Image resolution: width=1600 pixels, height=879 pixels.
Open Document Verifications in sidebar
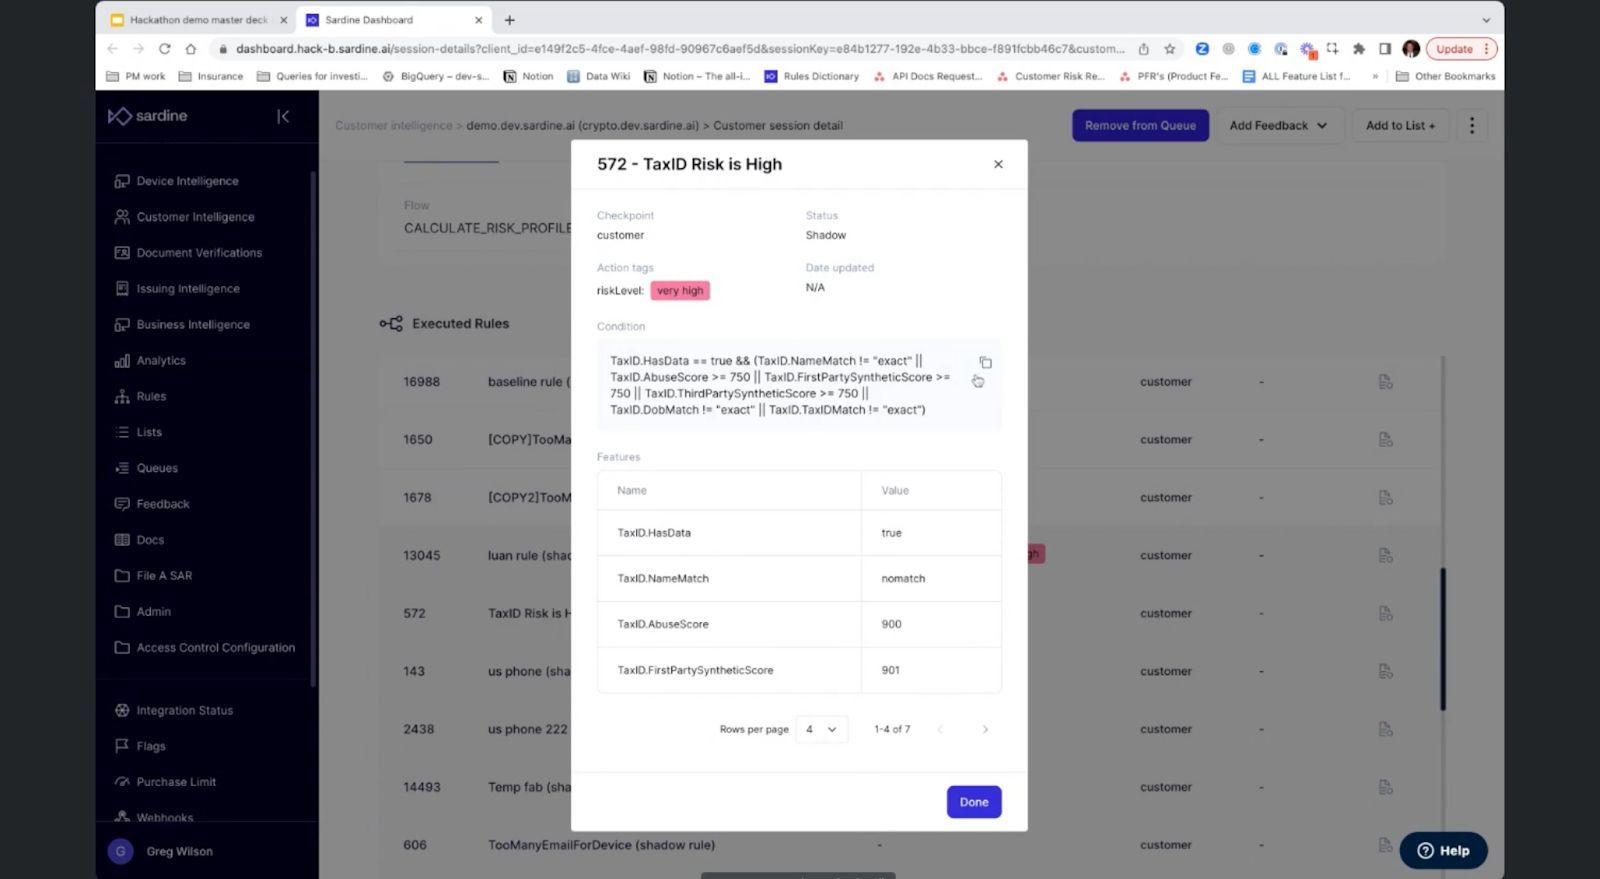pos(199,253)
